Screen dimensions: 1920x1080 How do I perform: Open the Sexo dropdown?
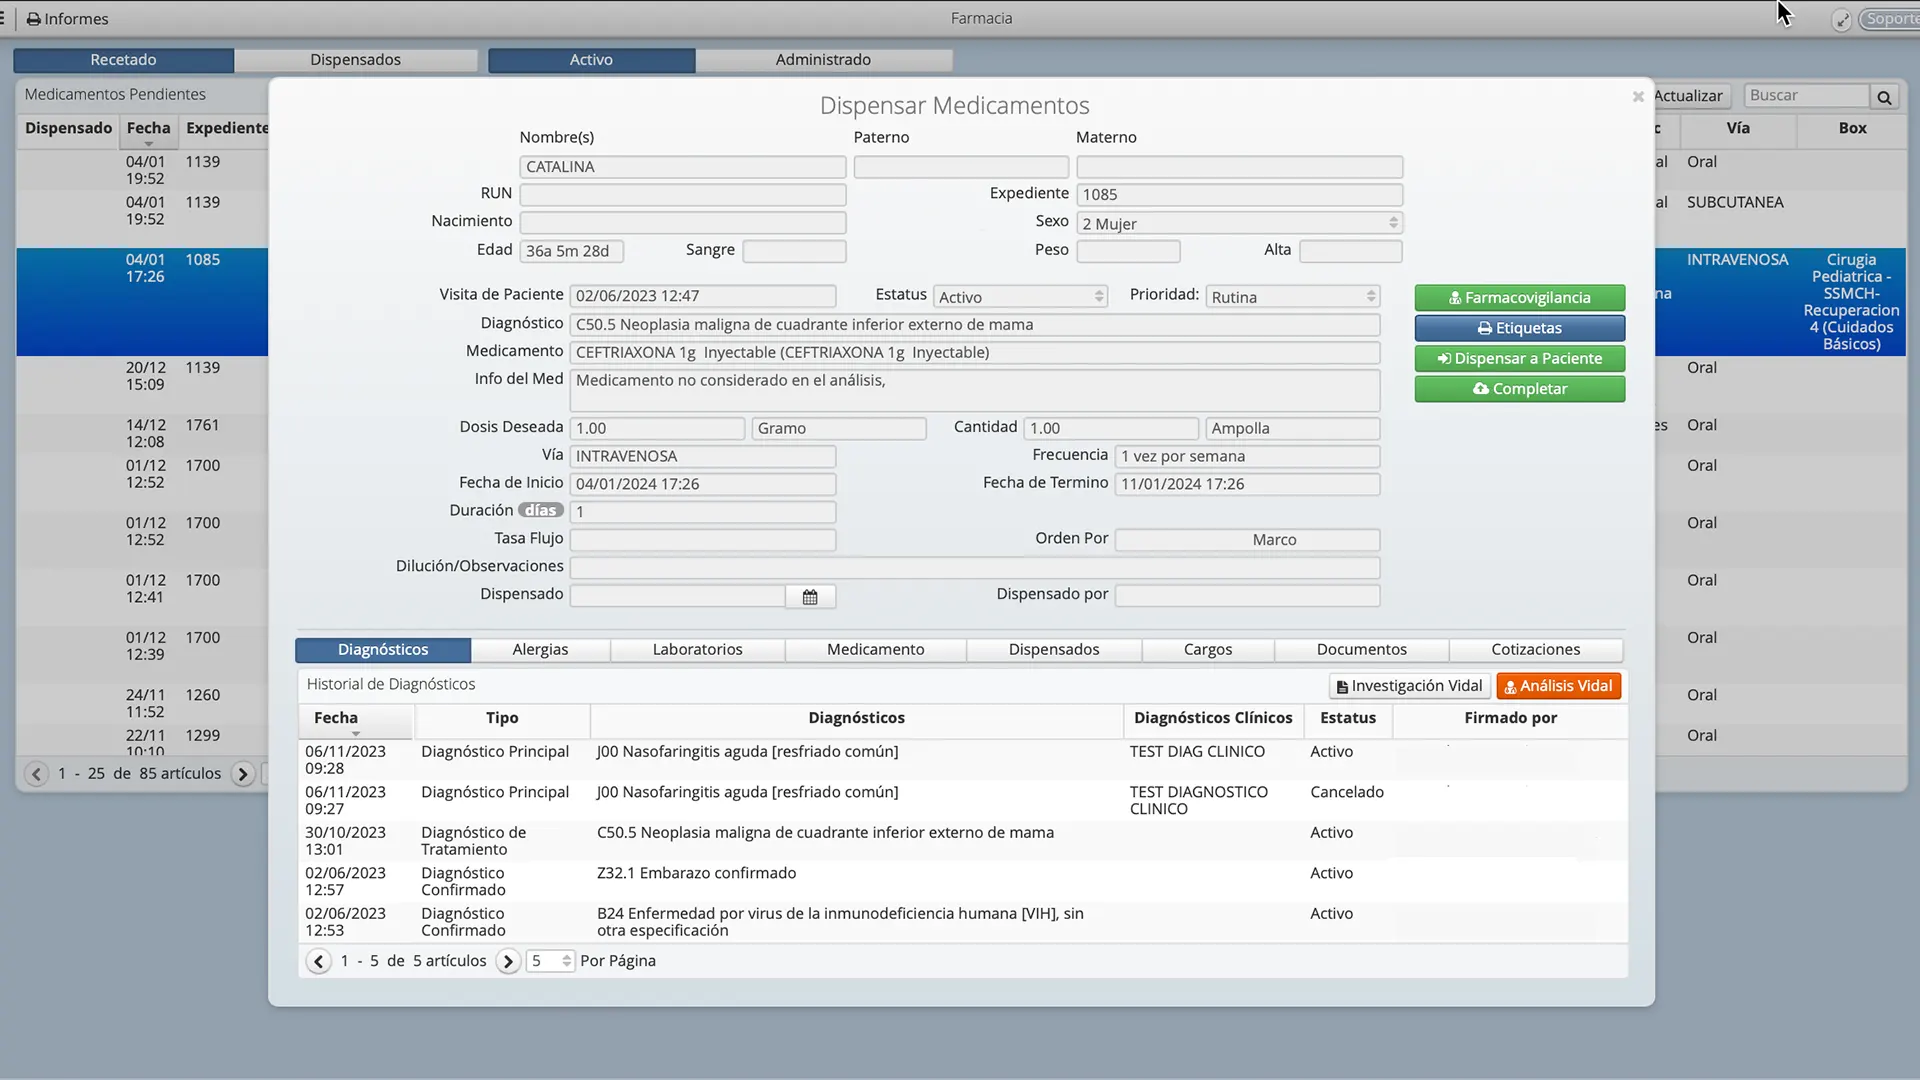pos(1239,223)
